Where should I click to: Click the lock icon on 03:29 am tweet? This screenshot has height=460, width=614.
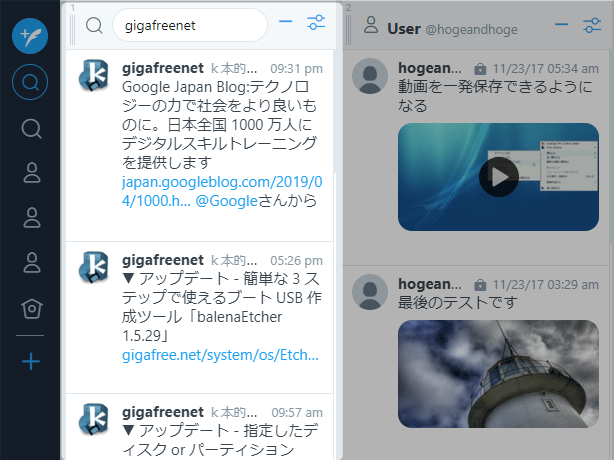(x=480, y=285)
